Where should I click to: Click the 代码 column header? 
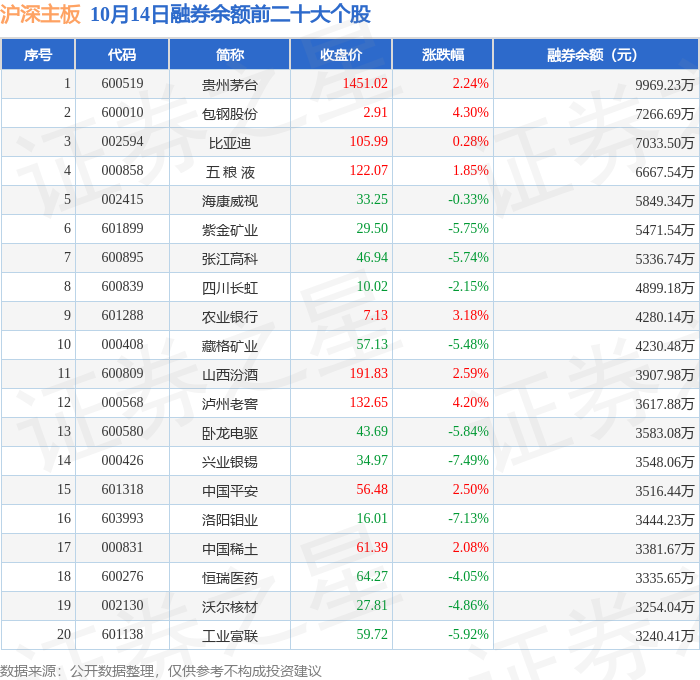point(122,54)
